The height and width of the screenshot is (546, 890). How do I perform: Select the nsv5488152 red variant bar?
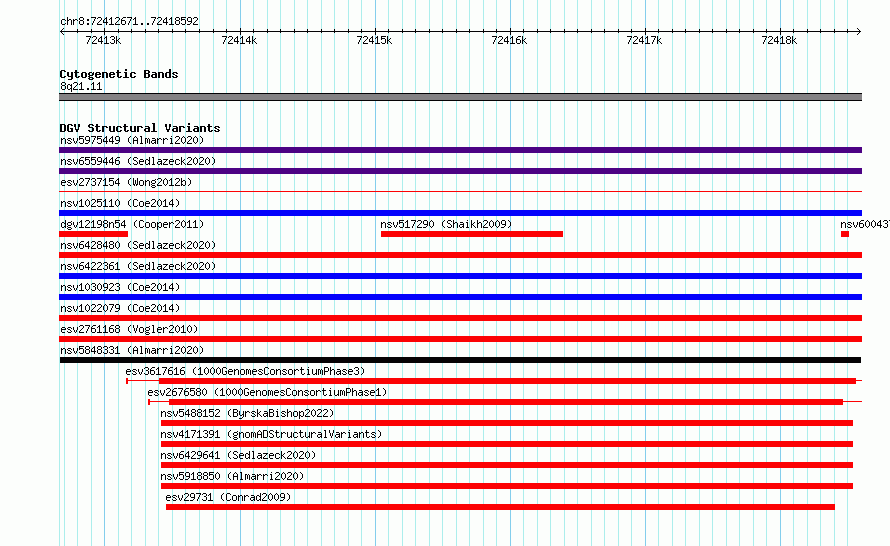tap(507, 423)
